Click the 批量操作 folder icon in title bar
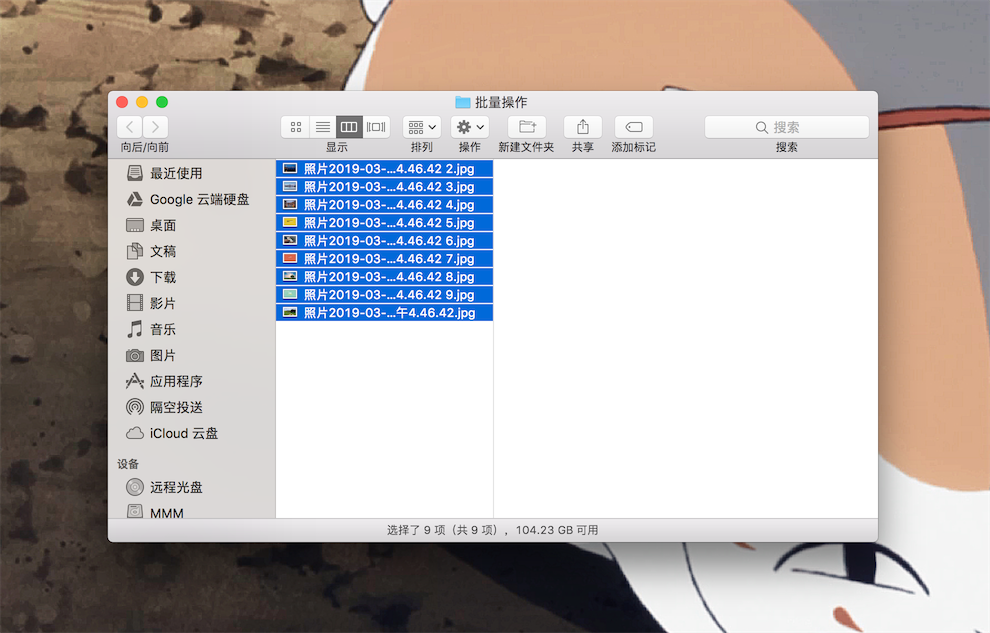 463,102
